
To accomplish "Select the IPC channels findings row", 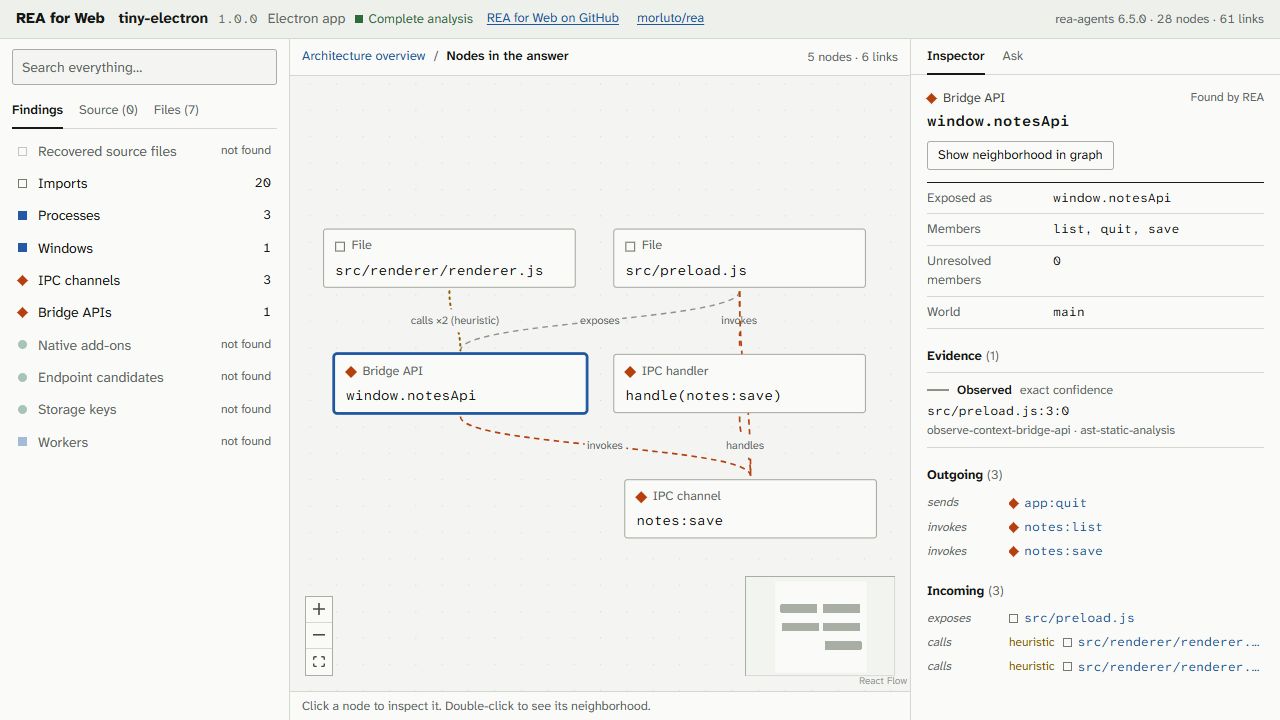I will tap(144, 280).
